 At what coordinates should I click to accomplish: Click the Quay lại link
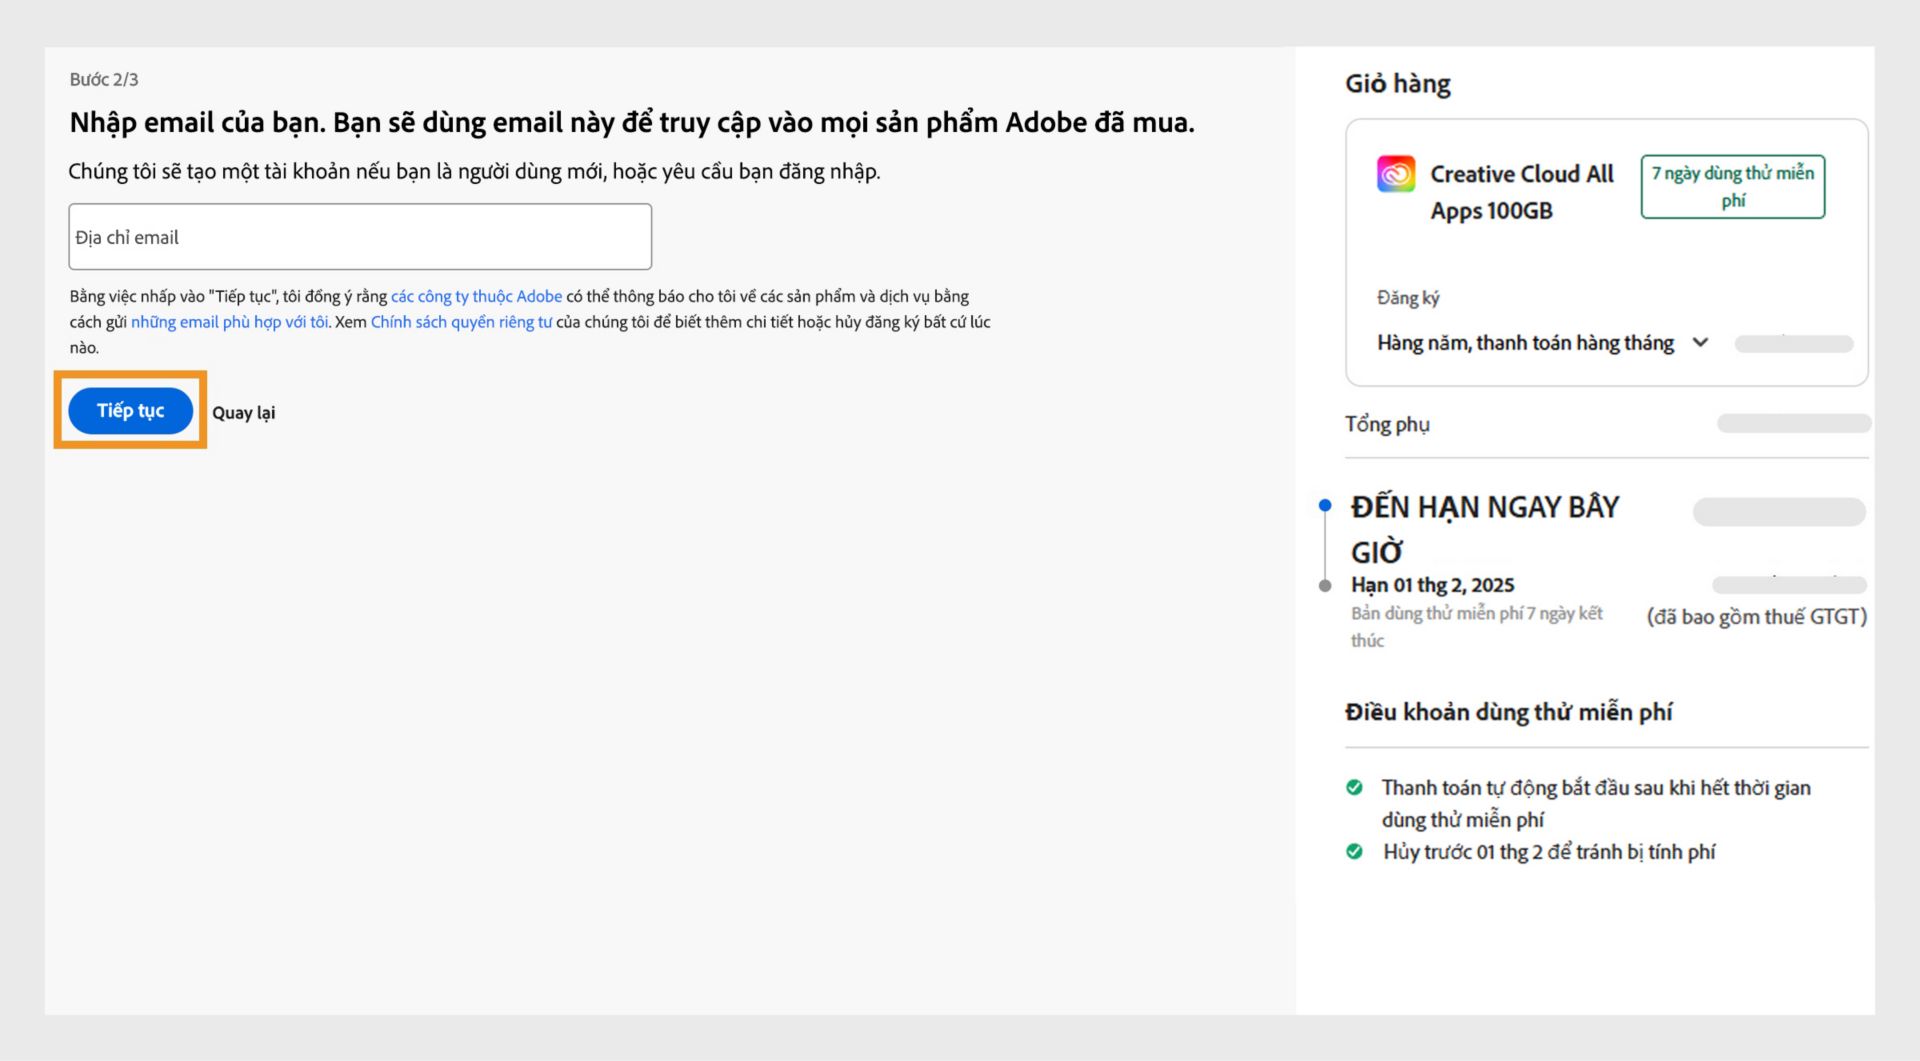(243, 412)
